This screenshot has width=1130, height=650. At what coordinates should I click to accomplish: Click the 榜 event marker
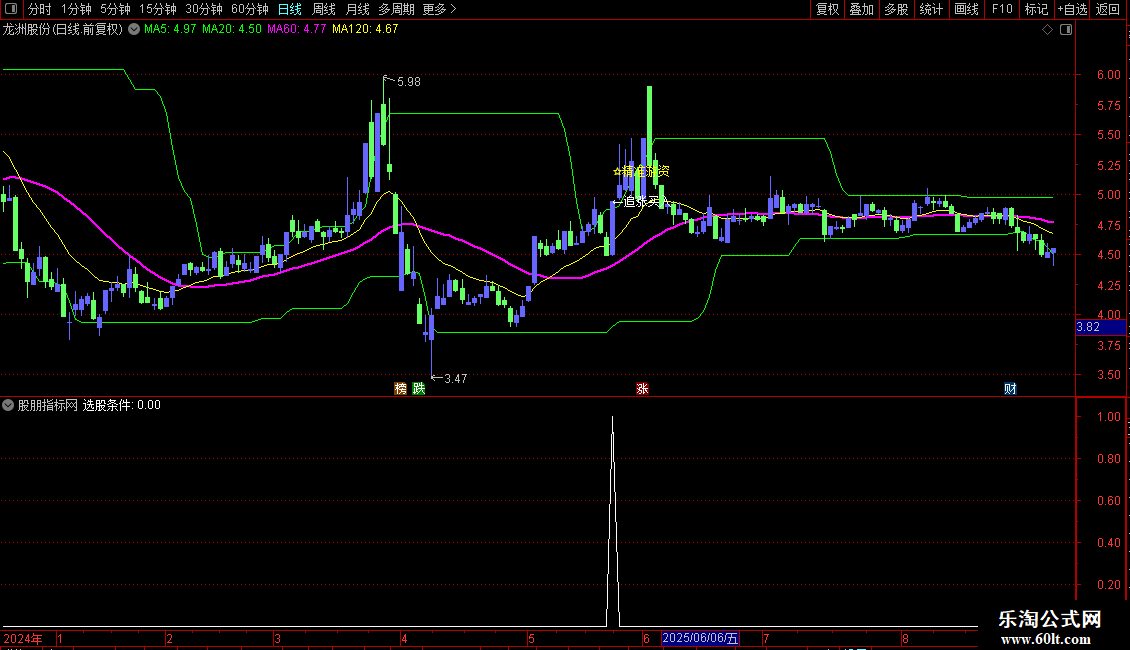[x=401, y=388]
